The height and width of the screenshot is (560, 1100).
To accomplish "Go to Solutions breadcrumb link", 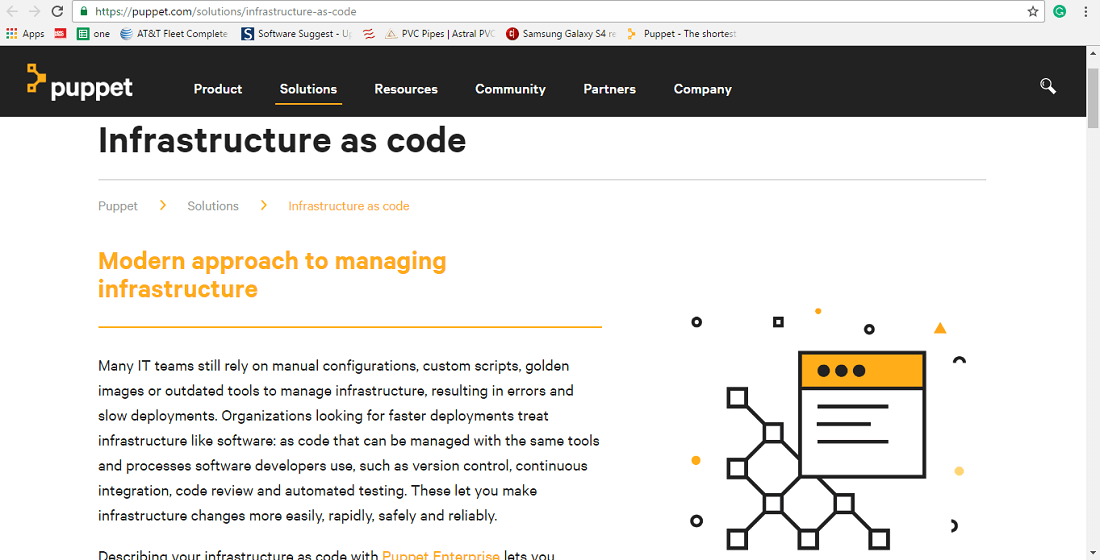I will point(213,206).
